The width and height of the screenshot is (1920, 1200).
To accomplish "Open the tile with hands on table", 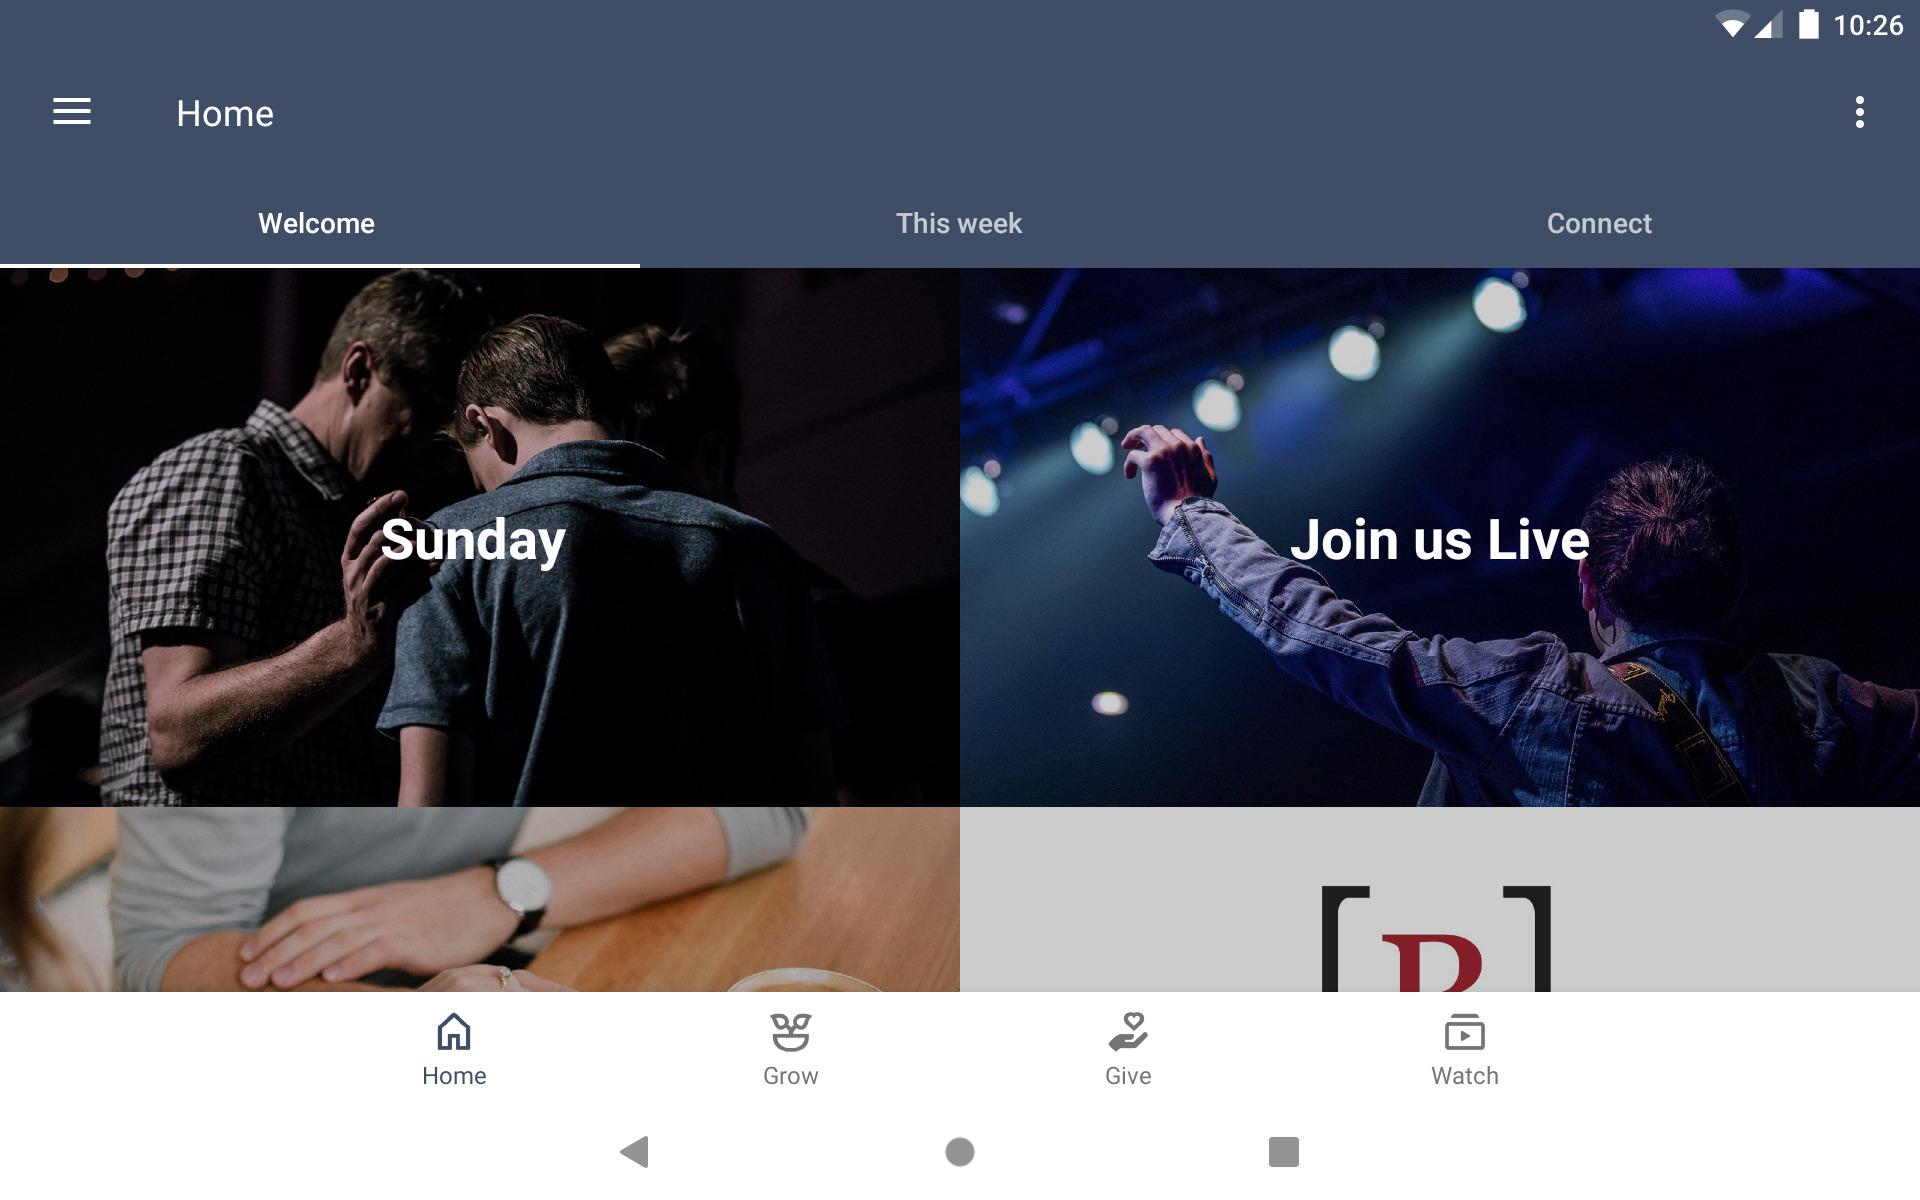I will [480, 900].
